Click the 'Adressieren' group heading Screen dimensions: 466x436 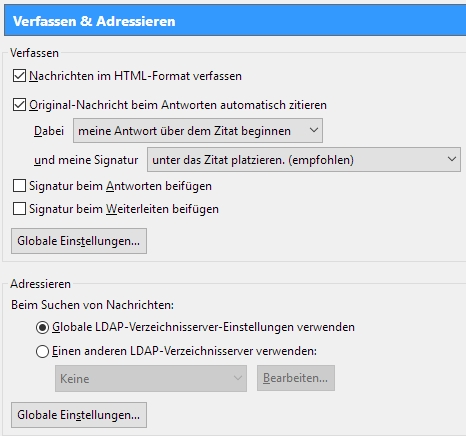tap(40, 284)
